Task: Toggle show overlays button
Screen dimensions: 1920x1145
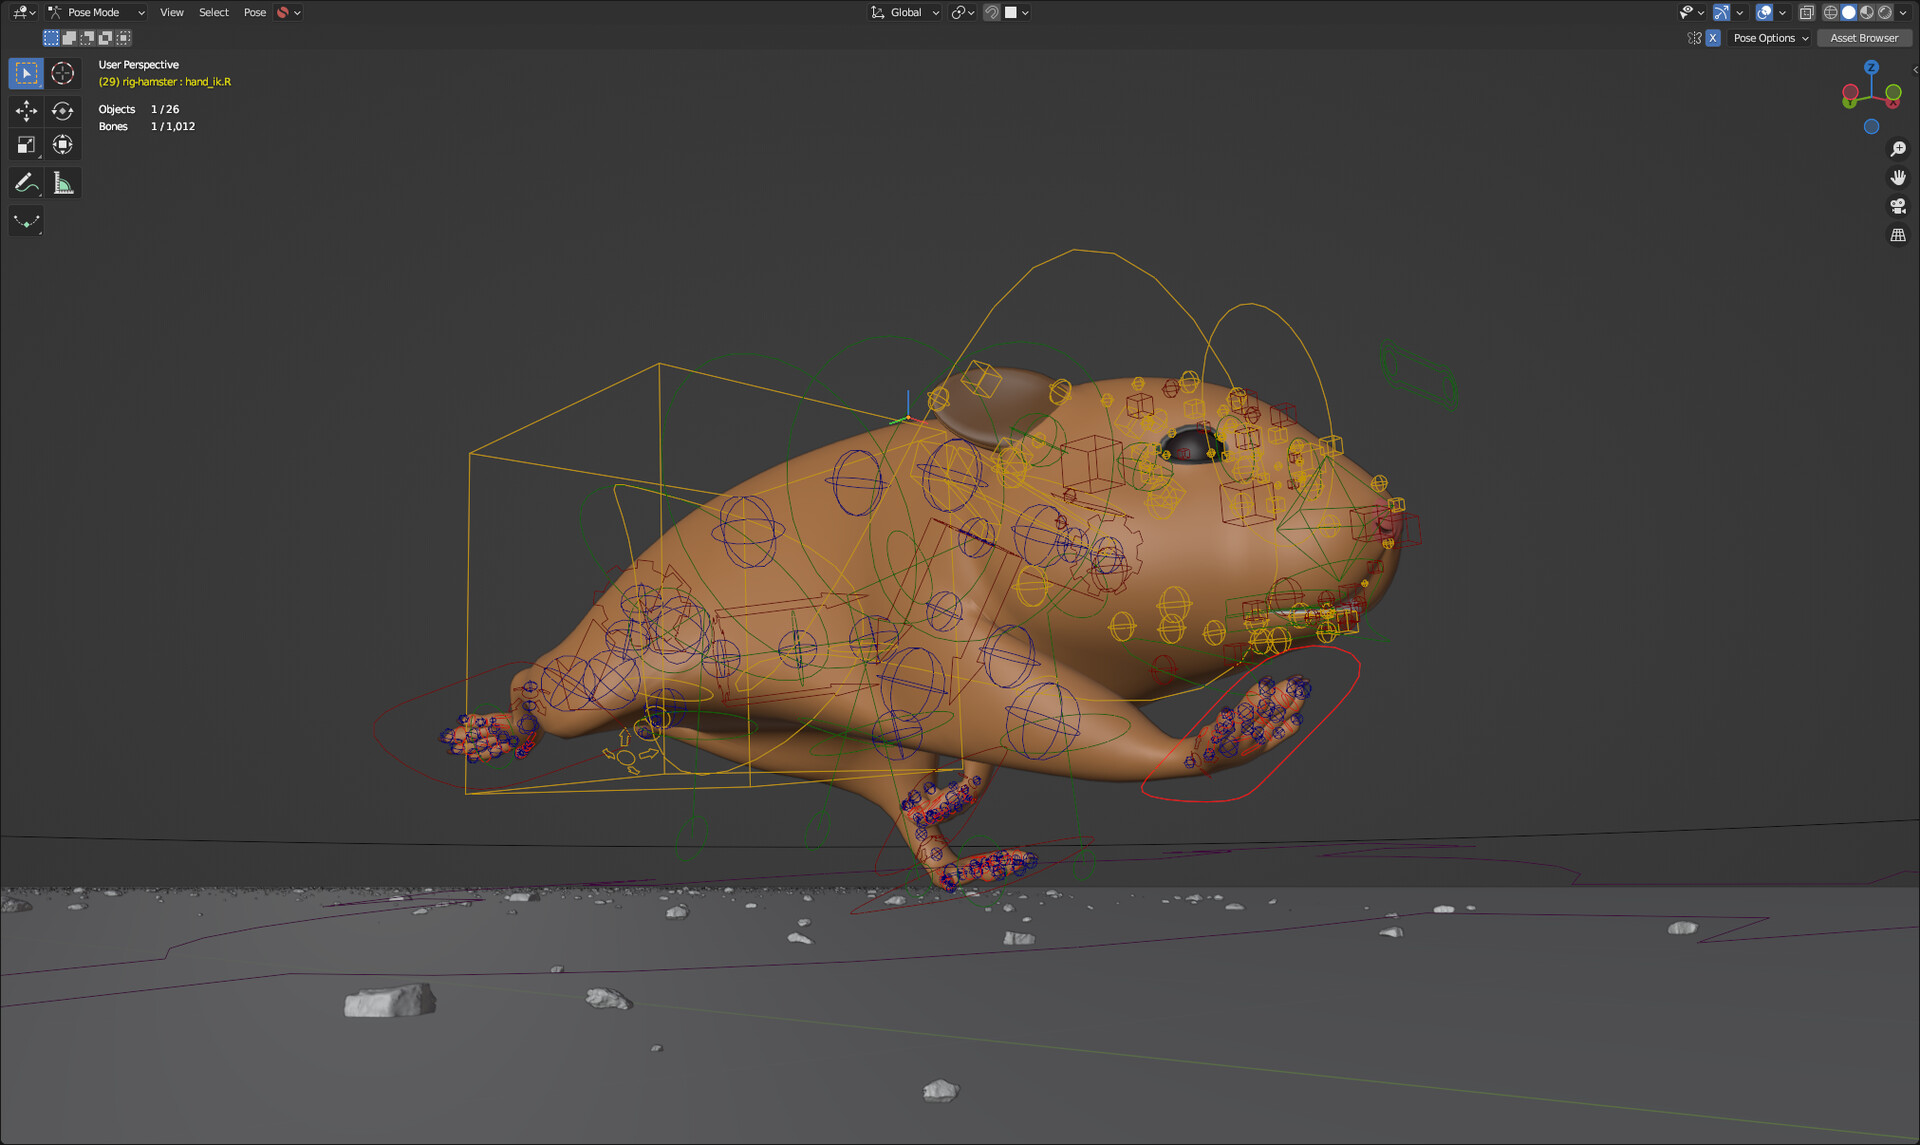Action: [1764, 13]
